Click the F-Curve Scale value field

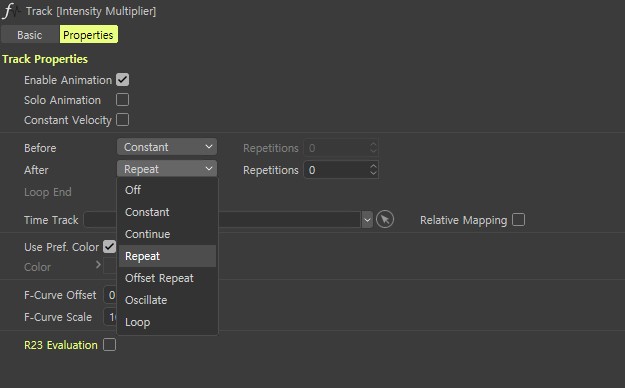110,317
